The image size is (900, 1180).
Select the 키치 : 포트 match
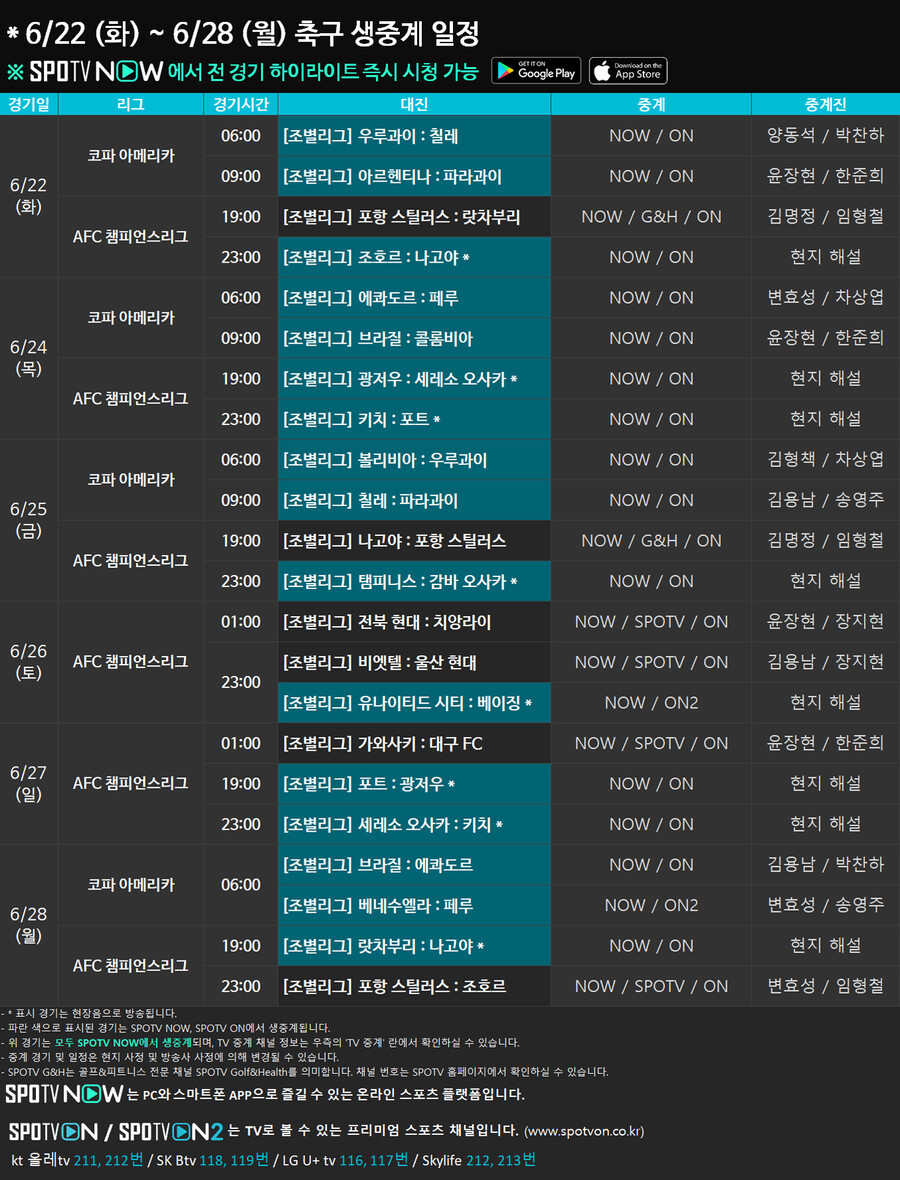[x=414, y=419]
